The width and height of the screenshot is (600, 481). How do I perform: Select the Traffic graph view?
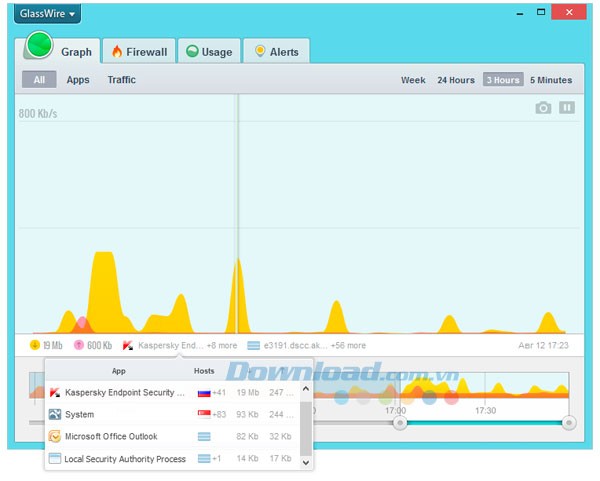click(x=121, y=80)
